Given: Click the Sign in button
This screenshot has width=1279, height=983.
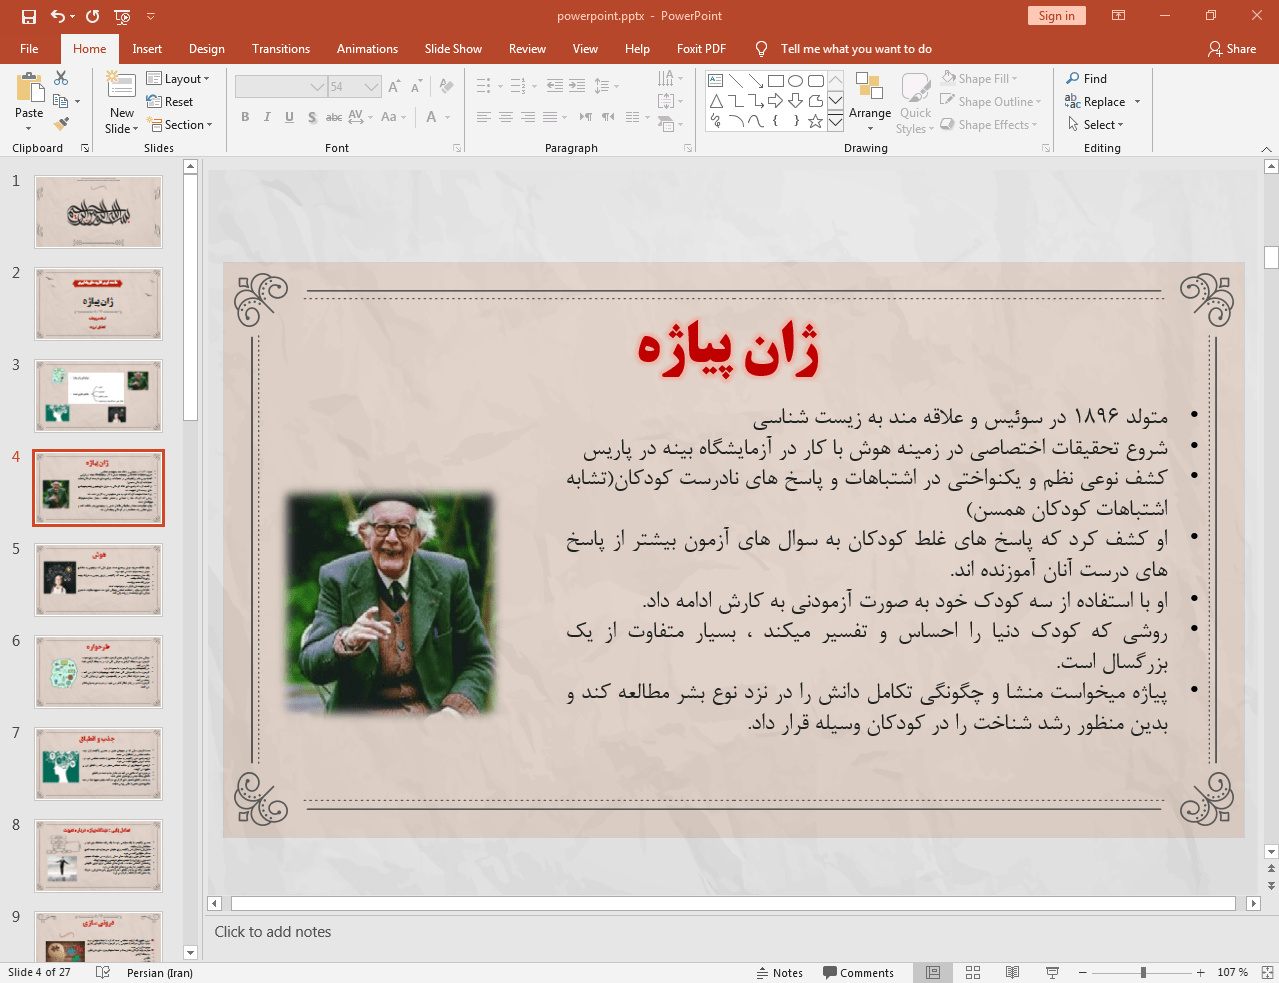Looking at the screenshot, I should coord(1056,16).
